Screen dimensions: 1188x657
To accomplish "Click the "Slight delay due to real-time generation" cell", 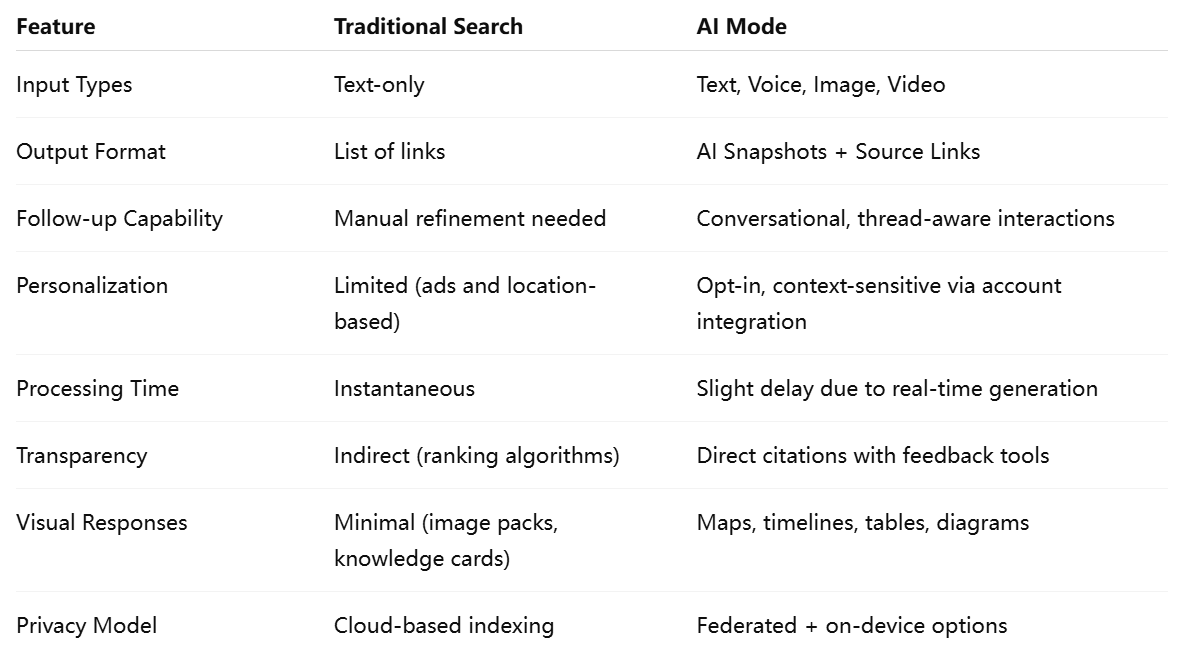I will 897,389.
